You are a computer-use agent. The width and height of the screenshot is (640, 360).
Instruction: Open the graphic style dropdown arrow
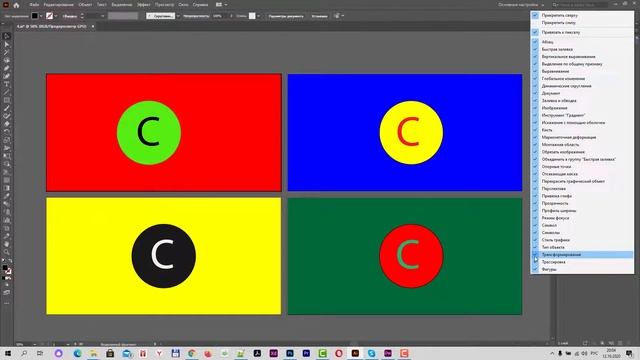pyautogui.click(x=258, y=16)
